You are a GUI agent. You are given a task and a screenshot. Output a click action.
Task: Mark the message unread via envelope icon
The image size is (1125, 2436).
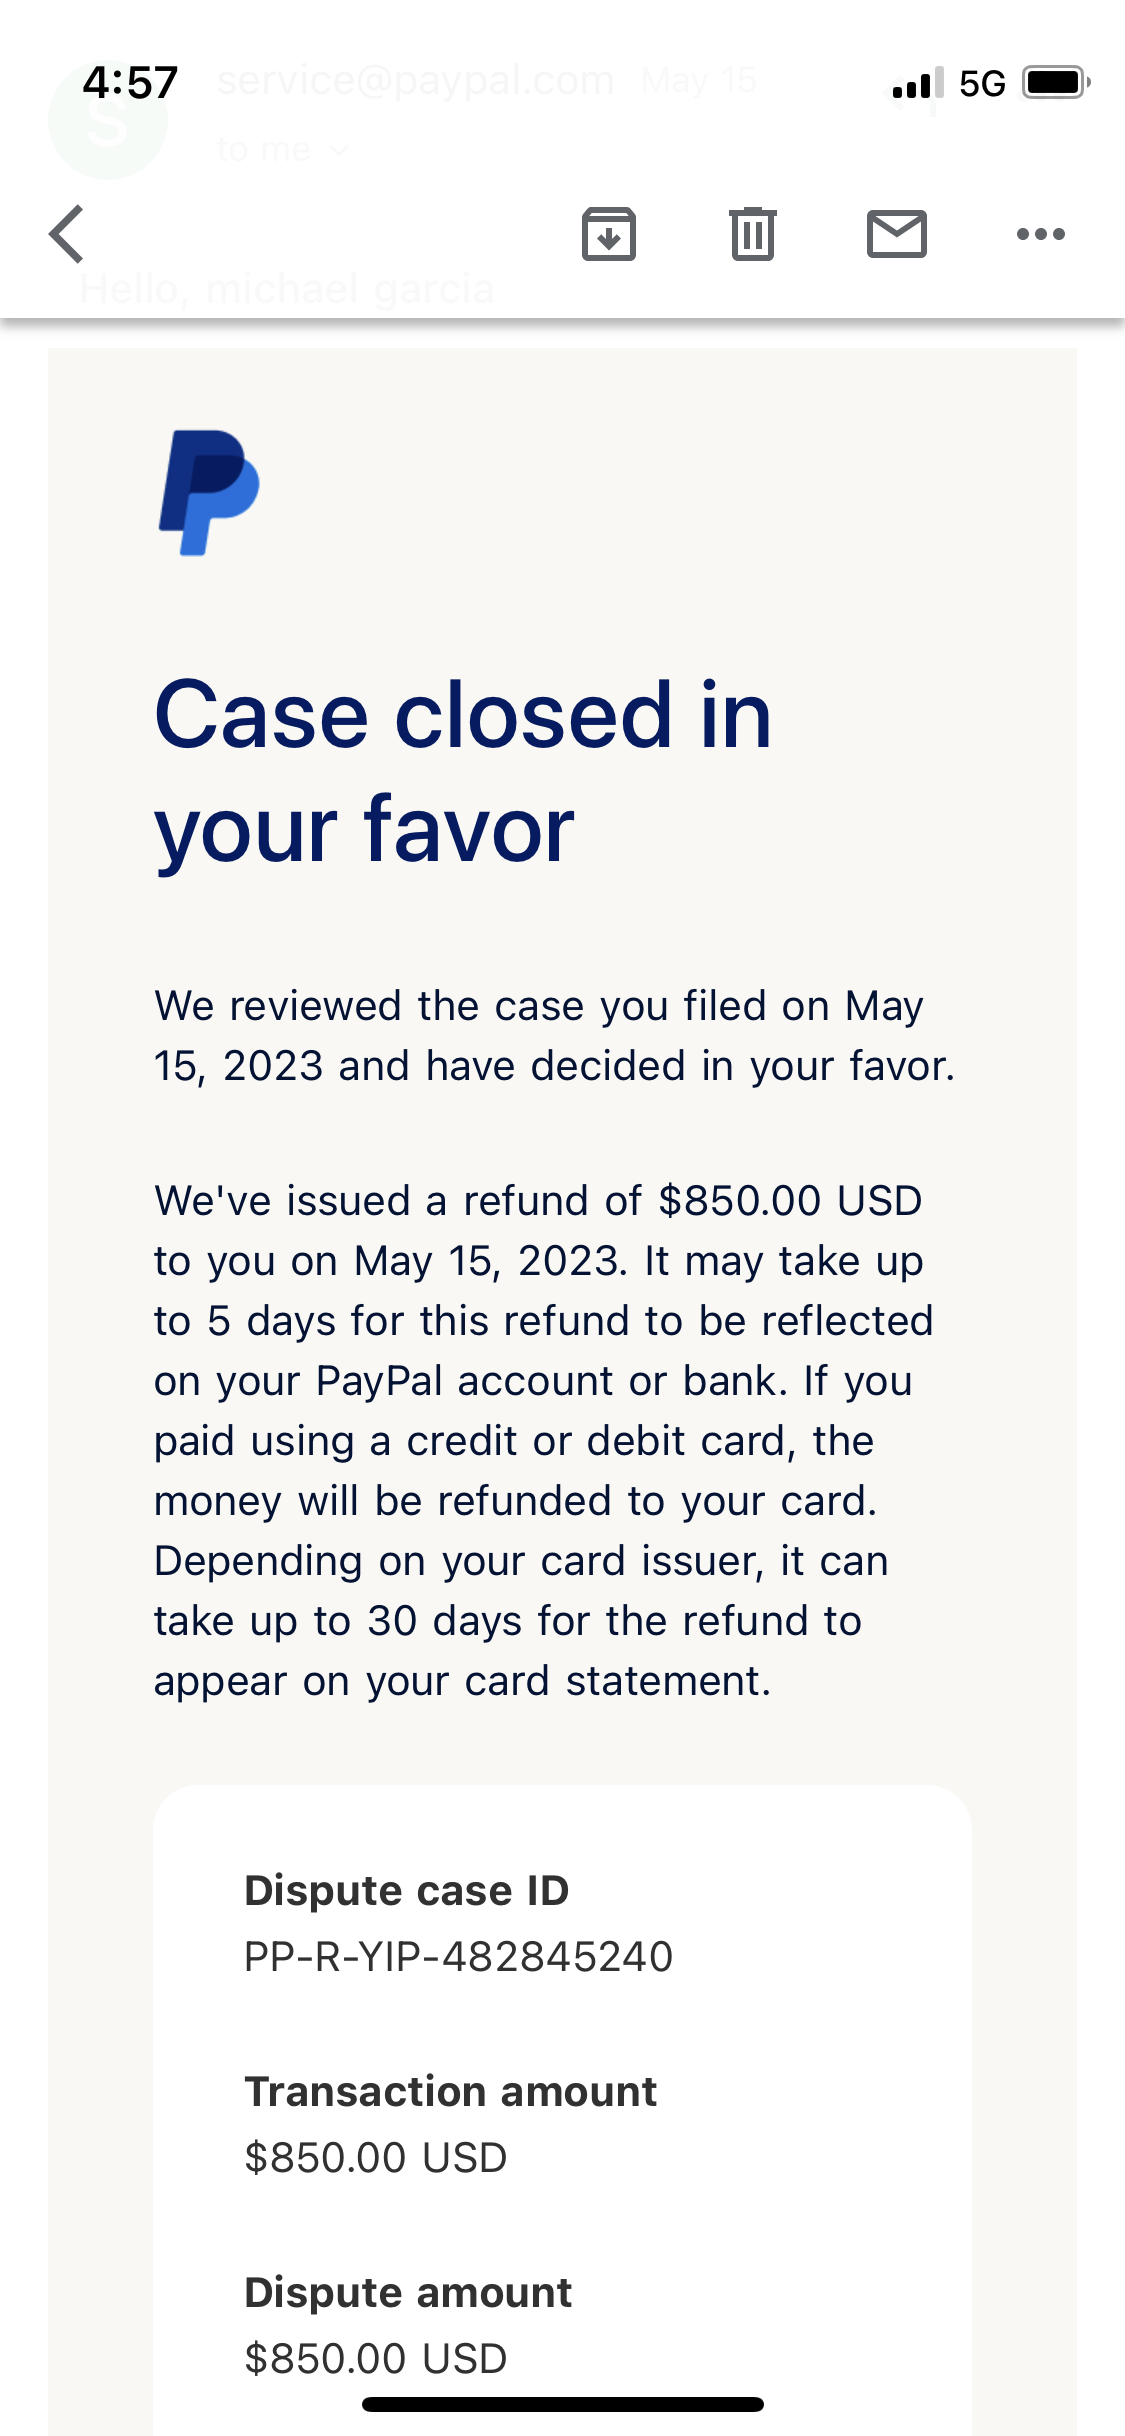(897, 234)
